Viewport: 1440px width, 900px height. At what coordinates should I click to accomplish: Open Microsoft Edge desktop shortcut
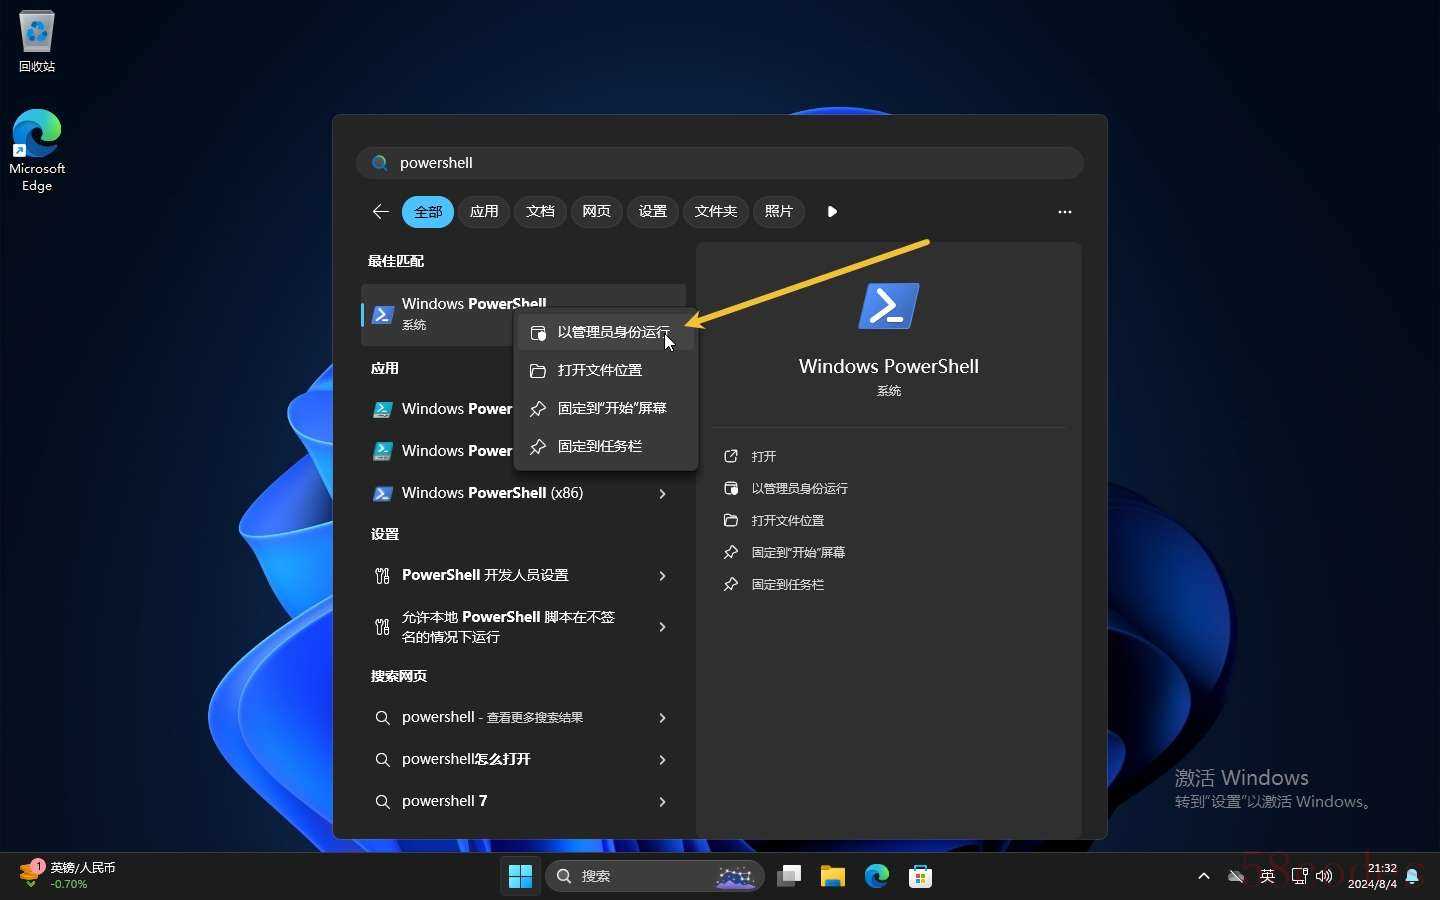(x=37, y=150)
